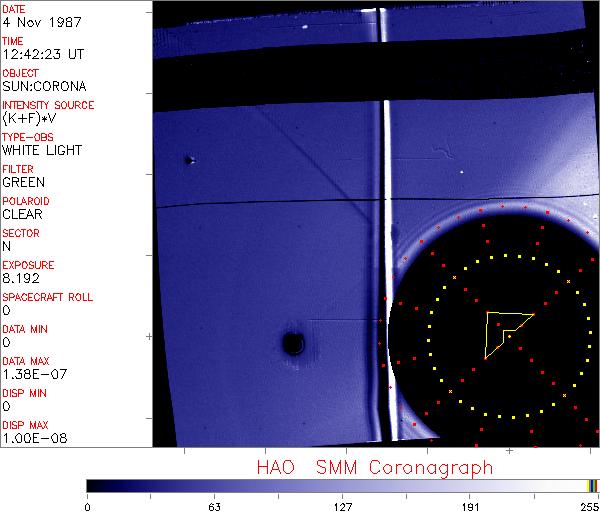This screenshot has width=600, height=512.
Task: Click the color bar tick label 191
Action: tap(470, 505)
